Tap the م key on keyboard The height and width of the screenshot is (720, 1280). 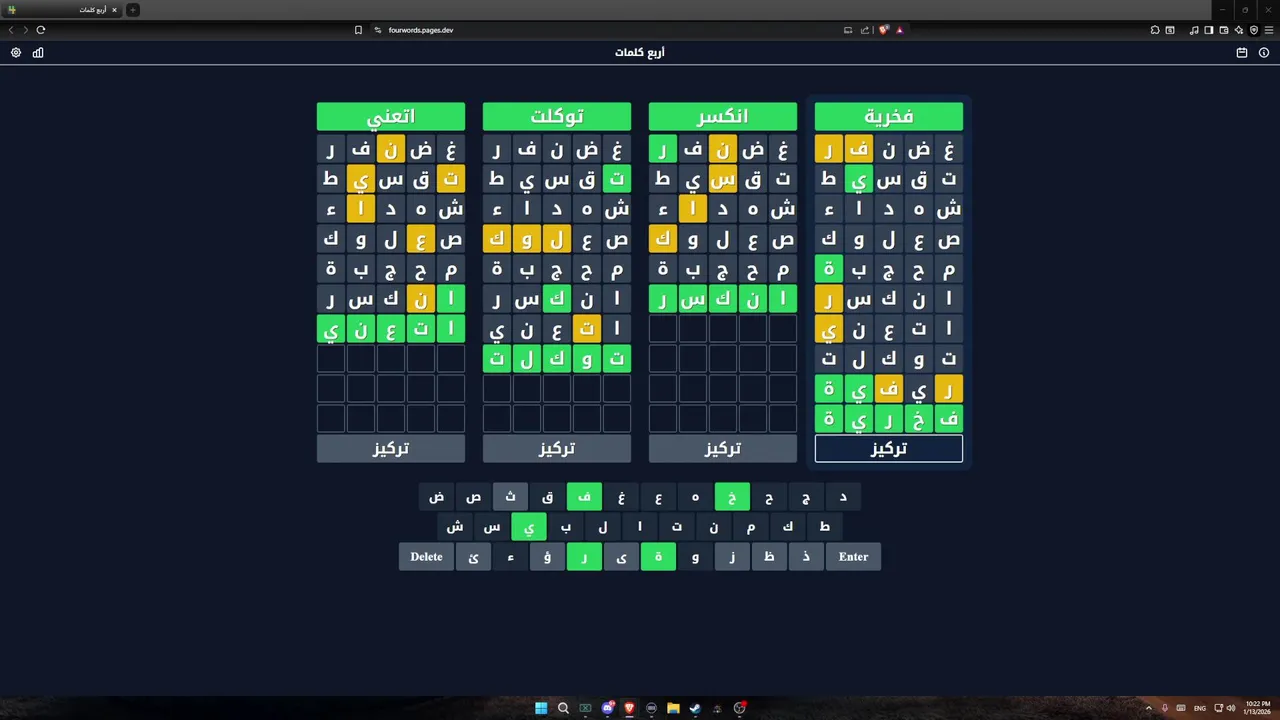pos(751,527)
